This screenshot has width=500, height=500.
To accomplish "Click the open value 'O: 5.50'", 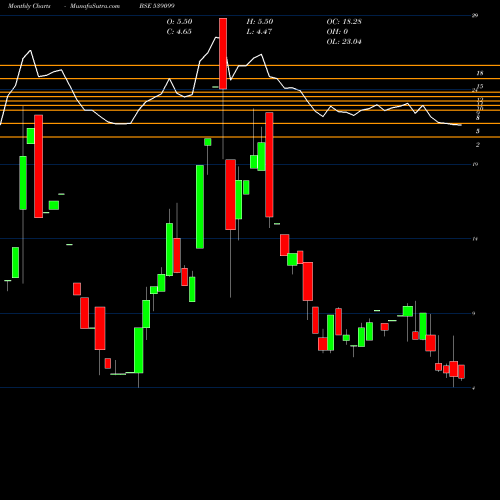I will click(x=179, y=22).
